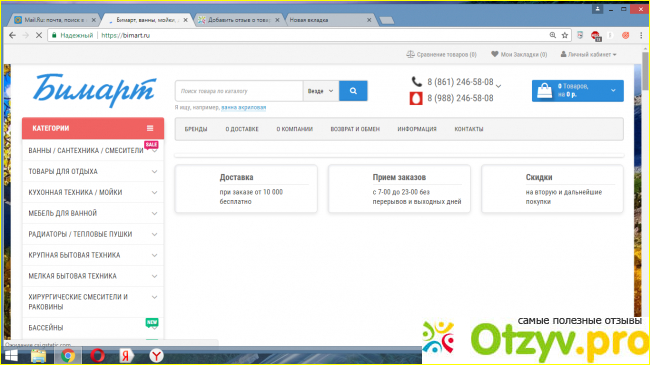Image resolution: width=650 pixels, height=365 pixels.
Task: Open the Контакты menu item
Action: (468, 129)
